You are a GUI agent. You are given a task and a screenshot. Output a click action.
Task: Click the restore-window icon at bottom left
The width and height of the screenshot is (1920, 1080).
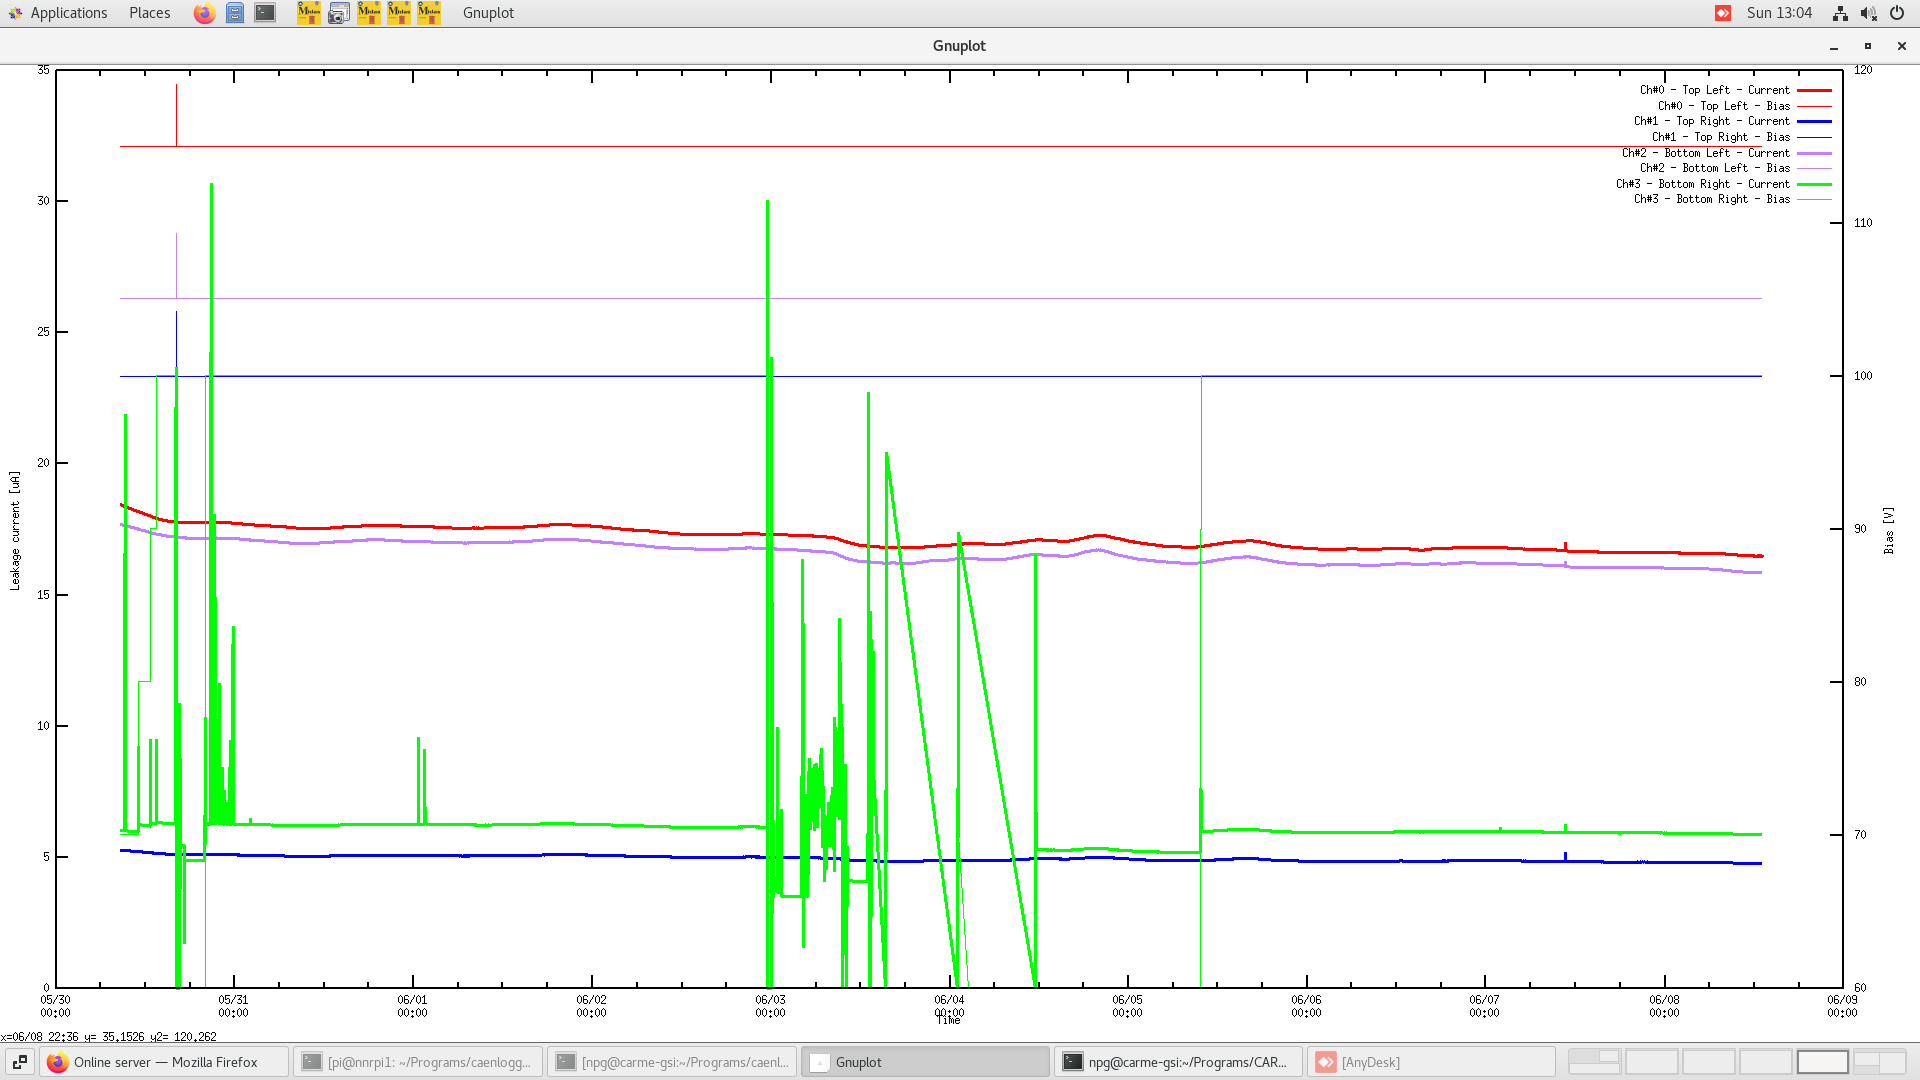pyautogui.click(x=20, y=1062)
